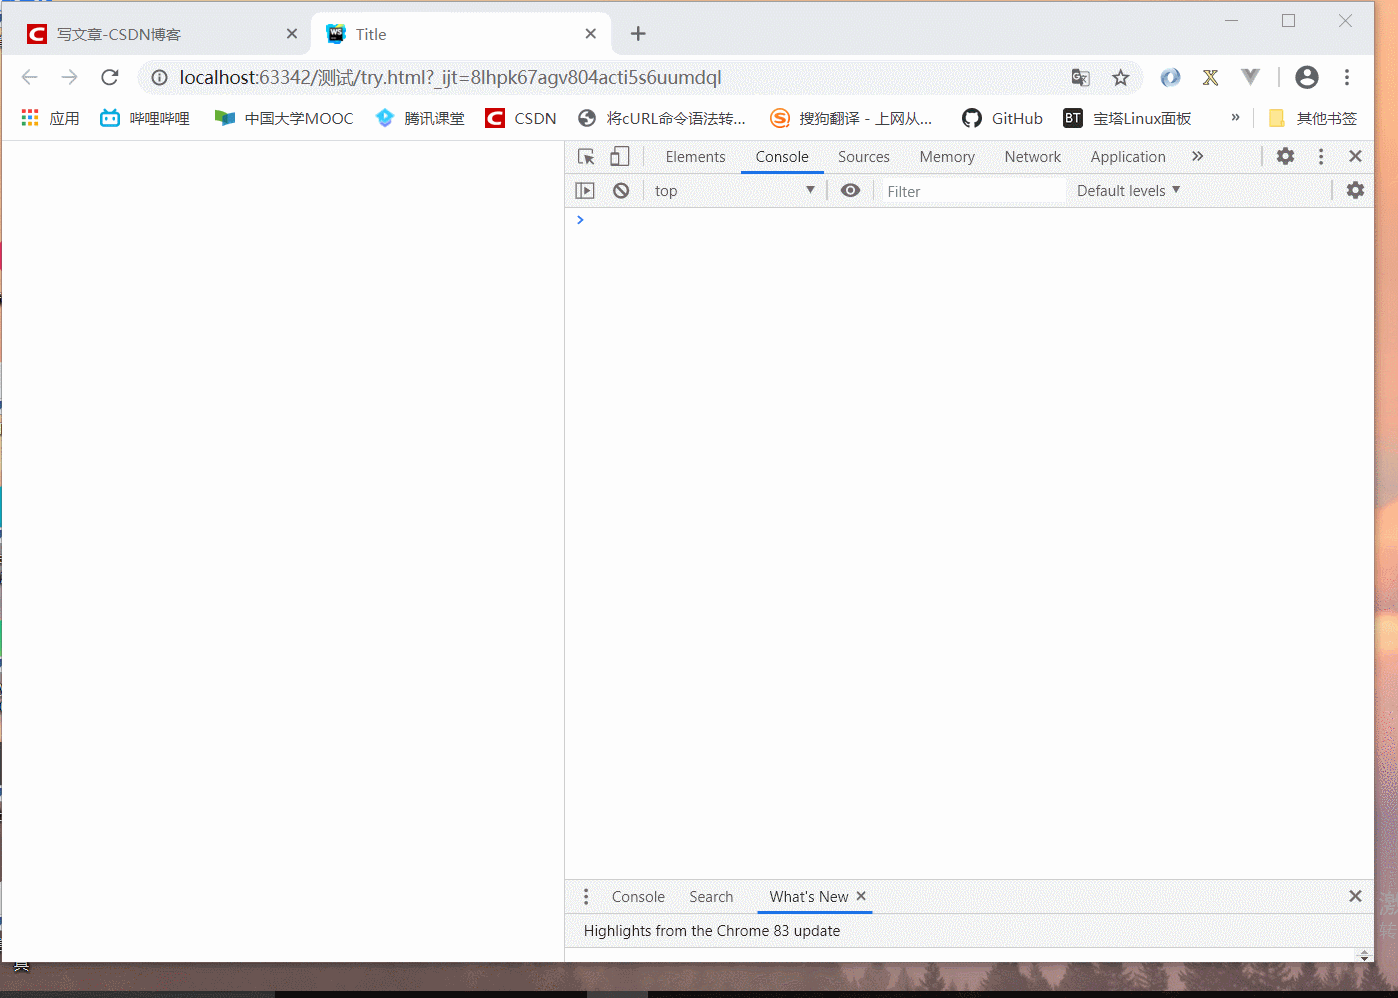Select the drawer Search tab

coord(711,897)
